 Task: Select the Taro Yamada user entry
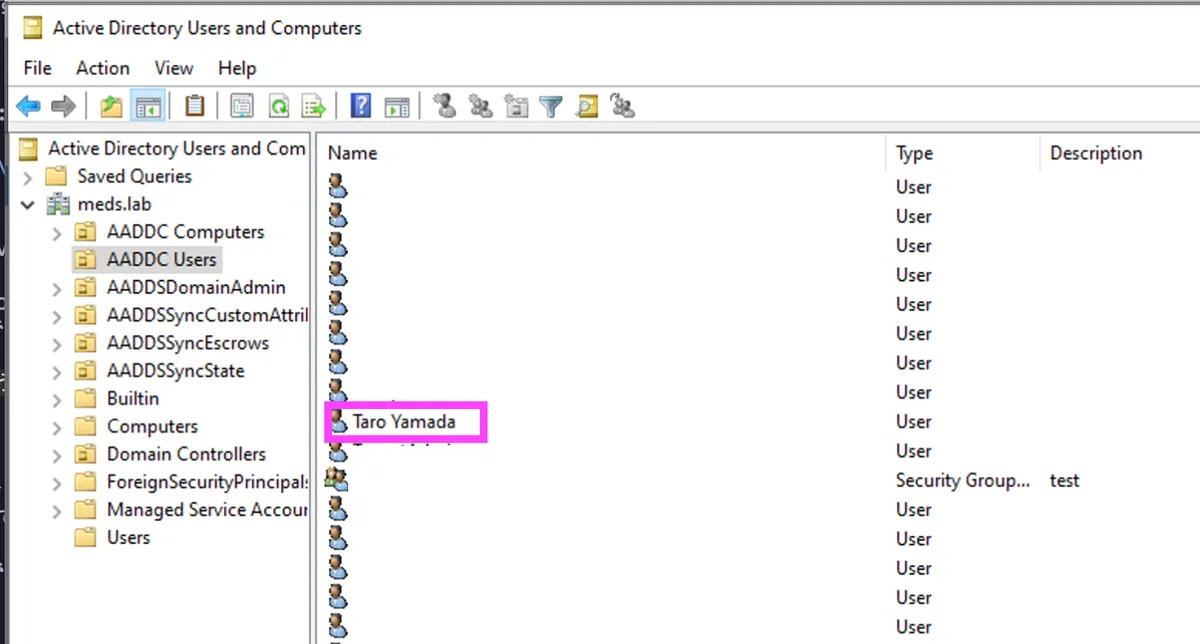click(x=404, y=422)
